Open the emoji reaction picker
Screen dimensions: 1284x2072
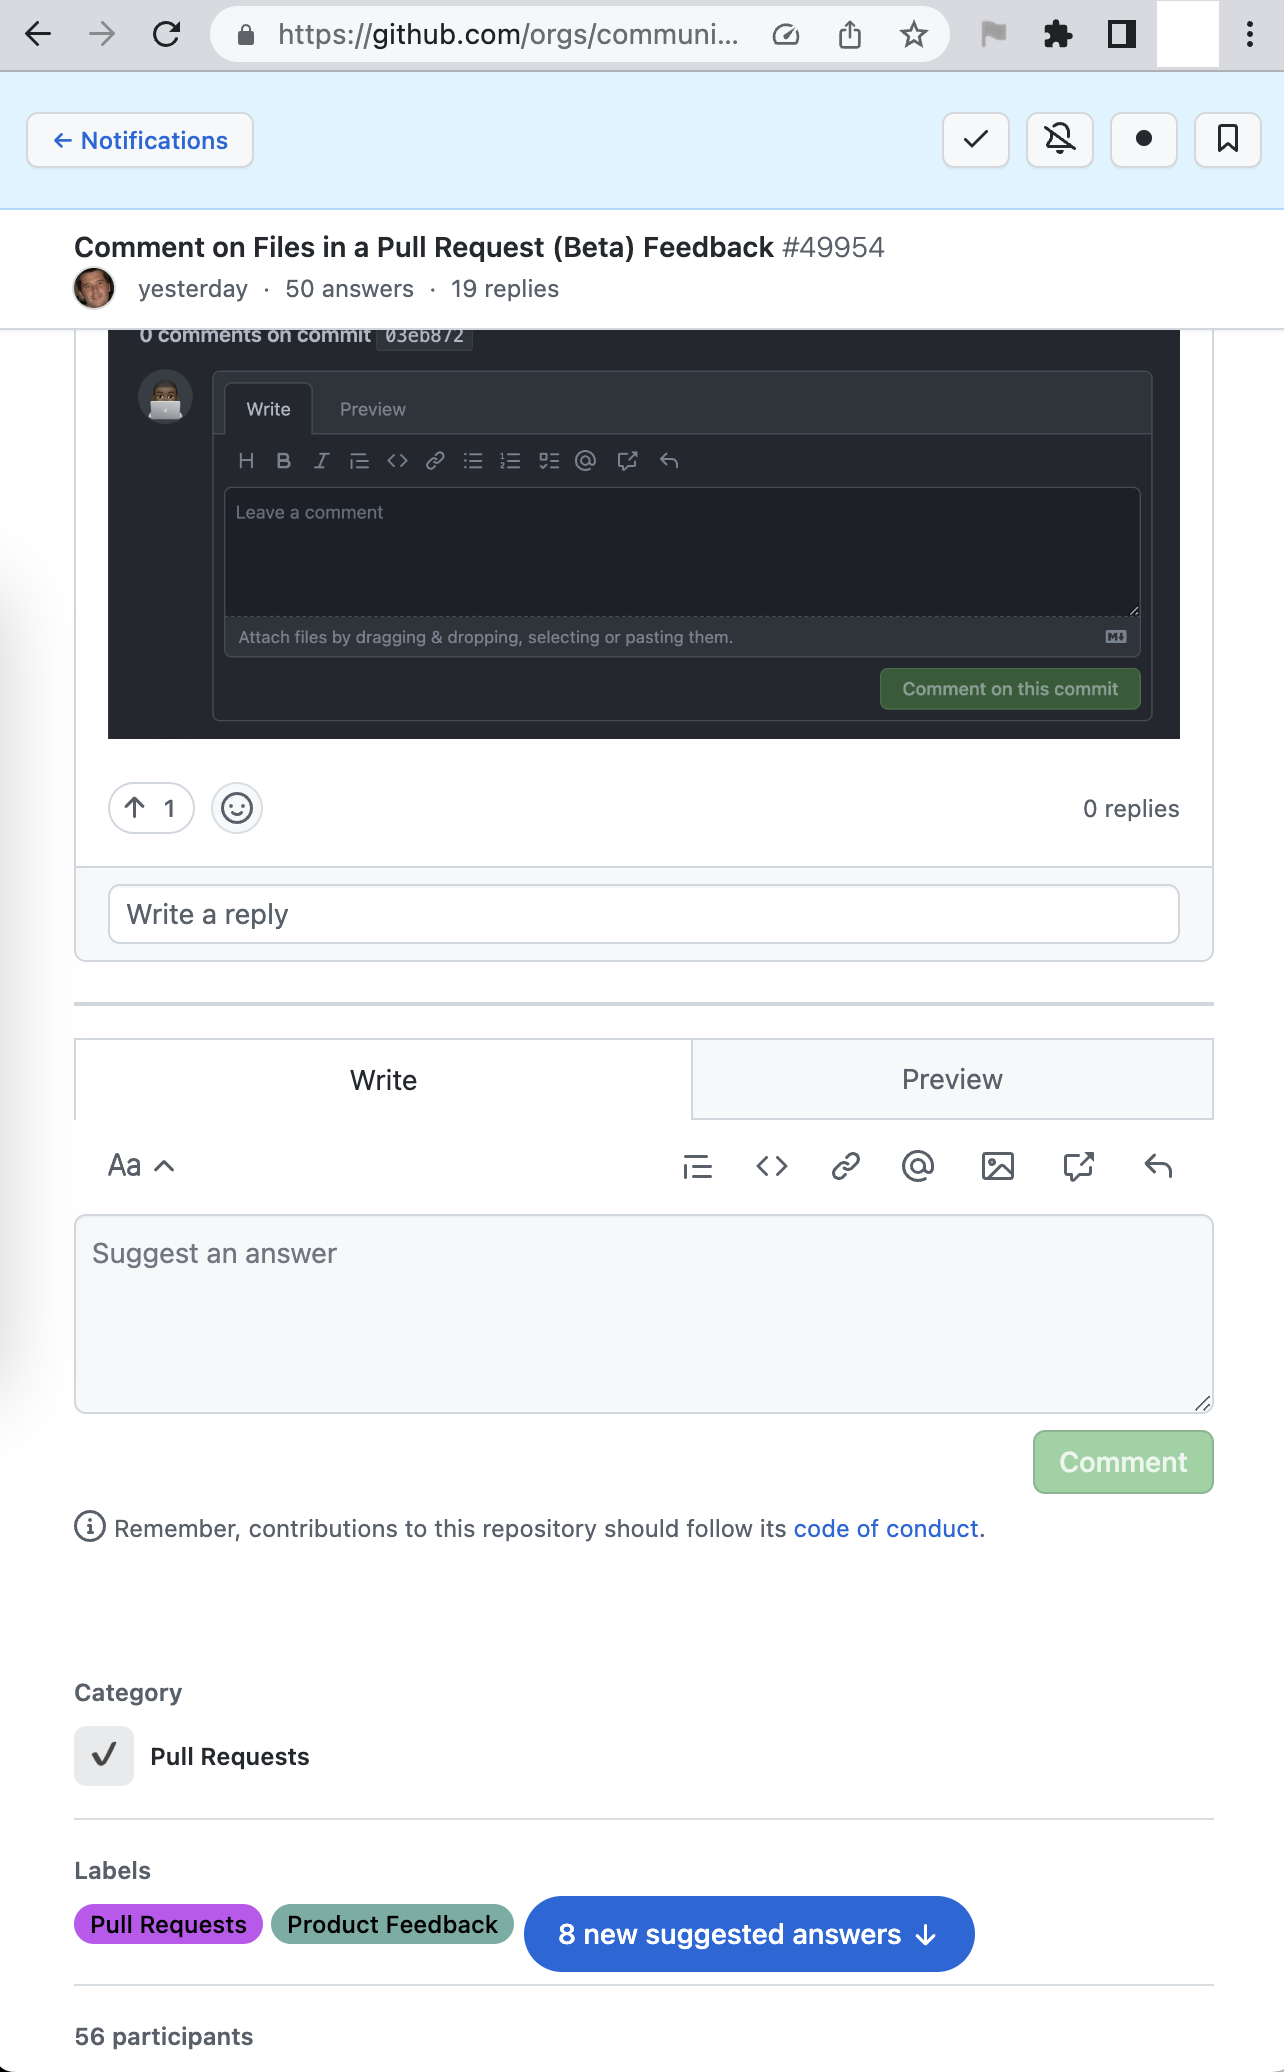pyautogui.click(x=236, y=808)
